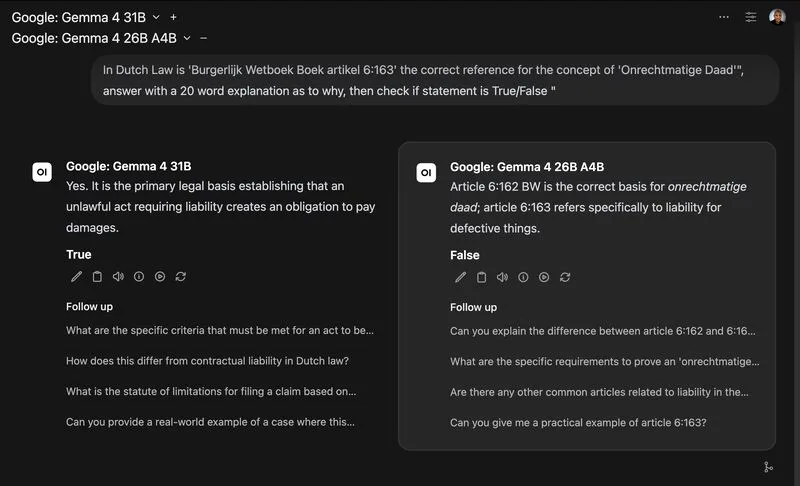This screenshot has height=486, width=800.
Task: Click the merge responses branch icon
Action: (x=768, y=467)
